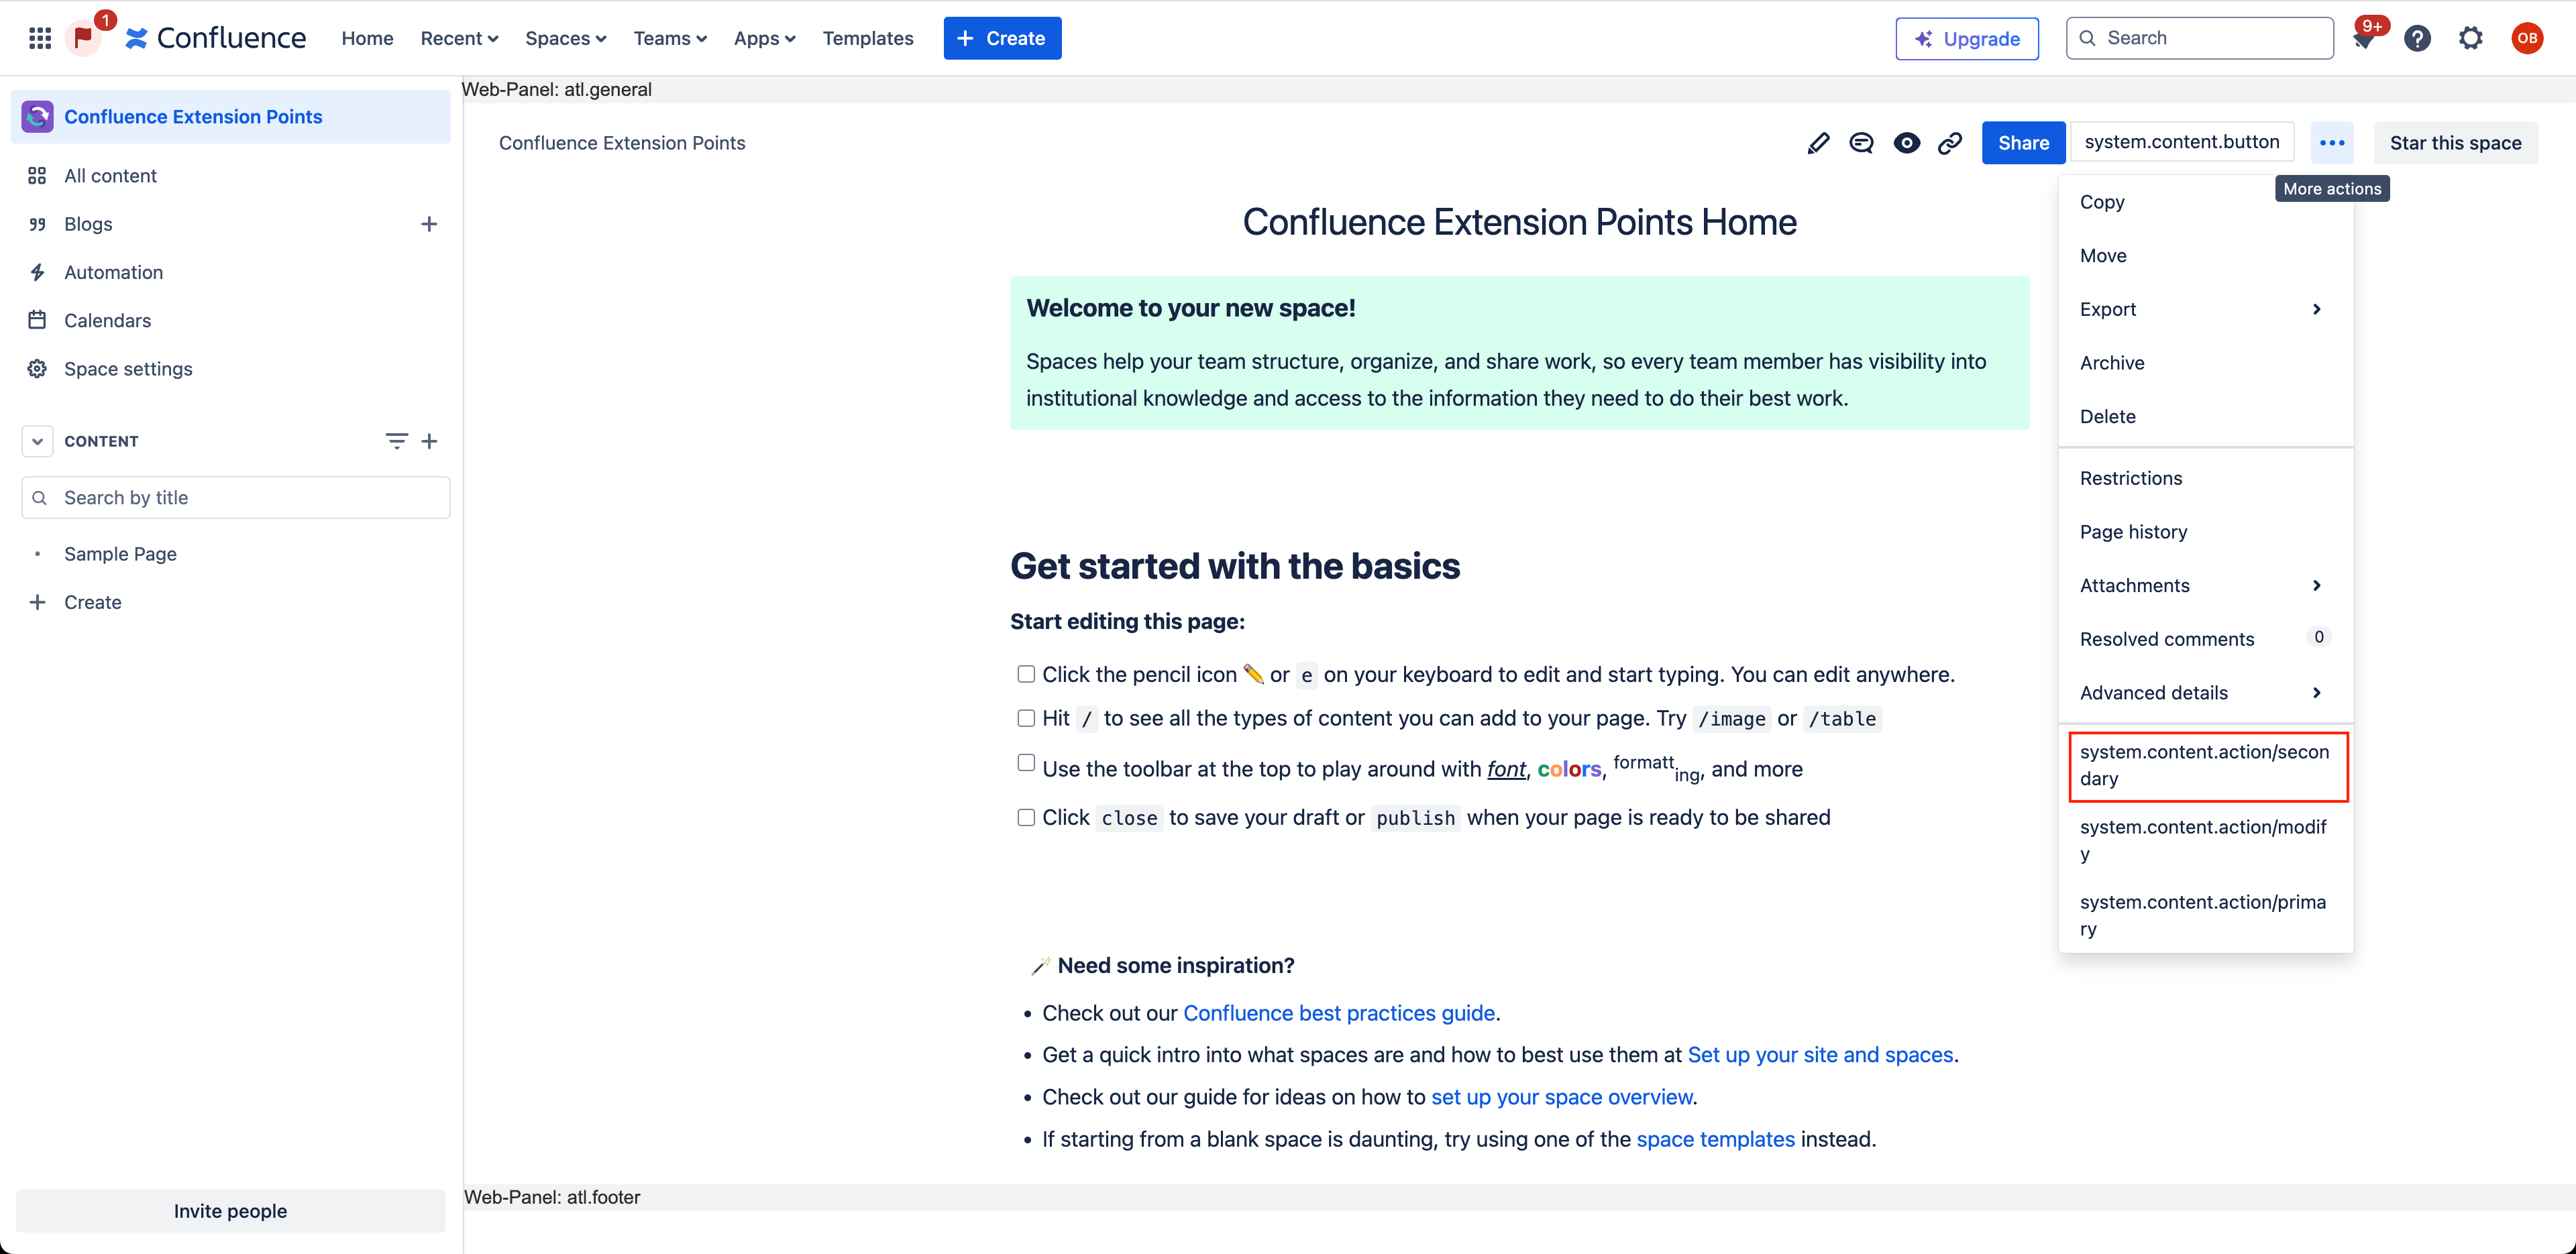This screenshot has height=1254, width=2576.
Task: Open Resolved comments menu item
Action: (2205, 639)
